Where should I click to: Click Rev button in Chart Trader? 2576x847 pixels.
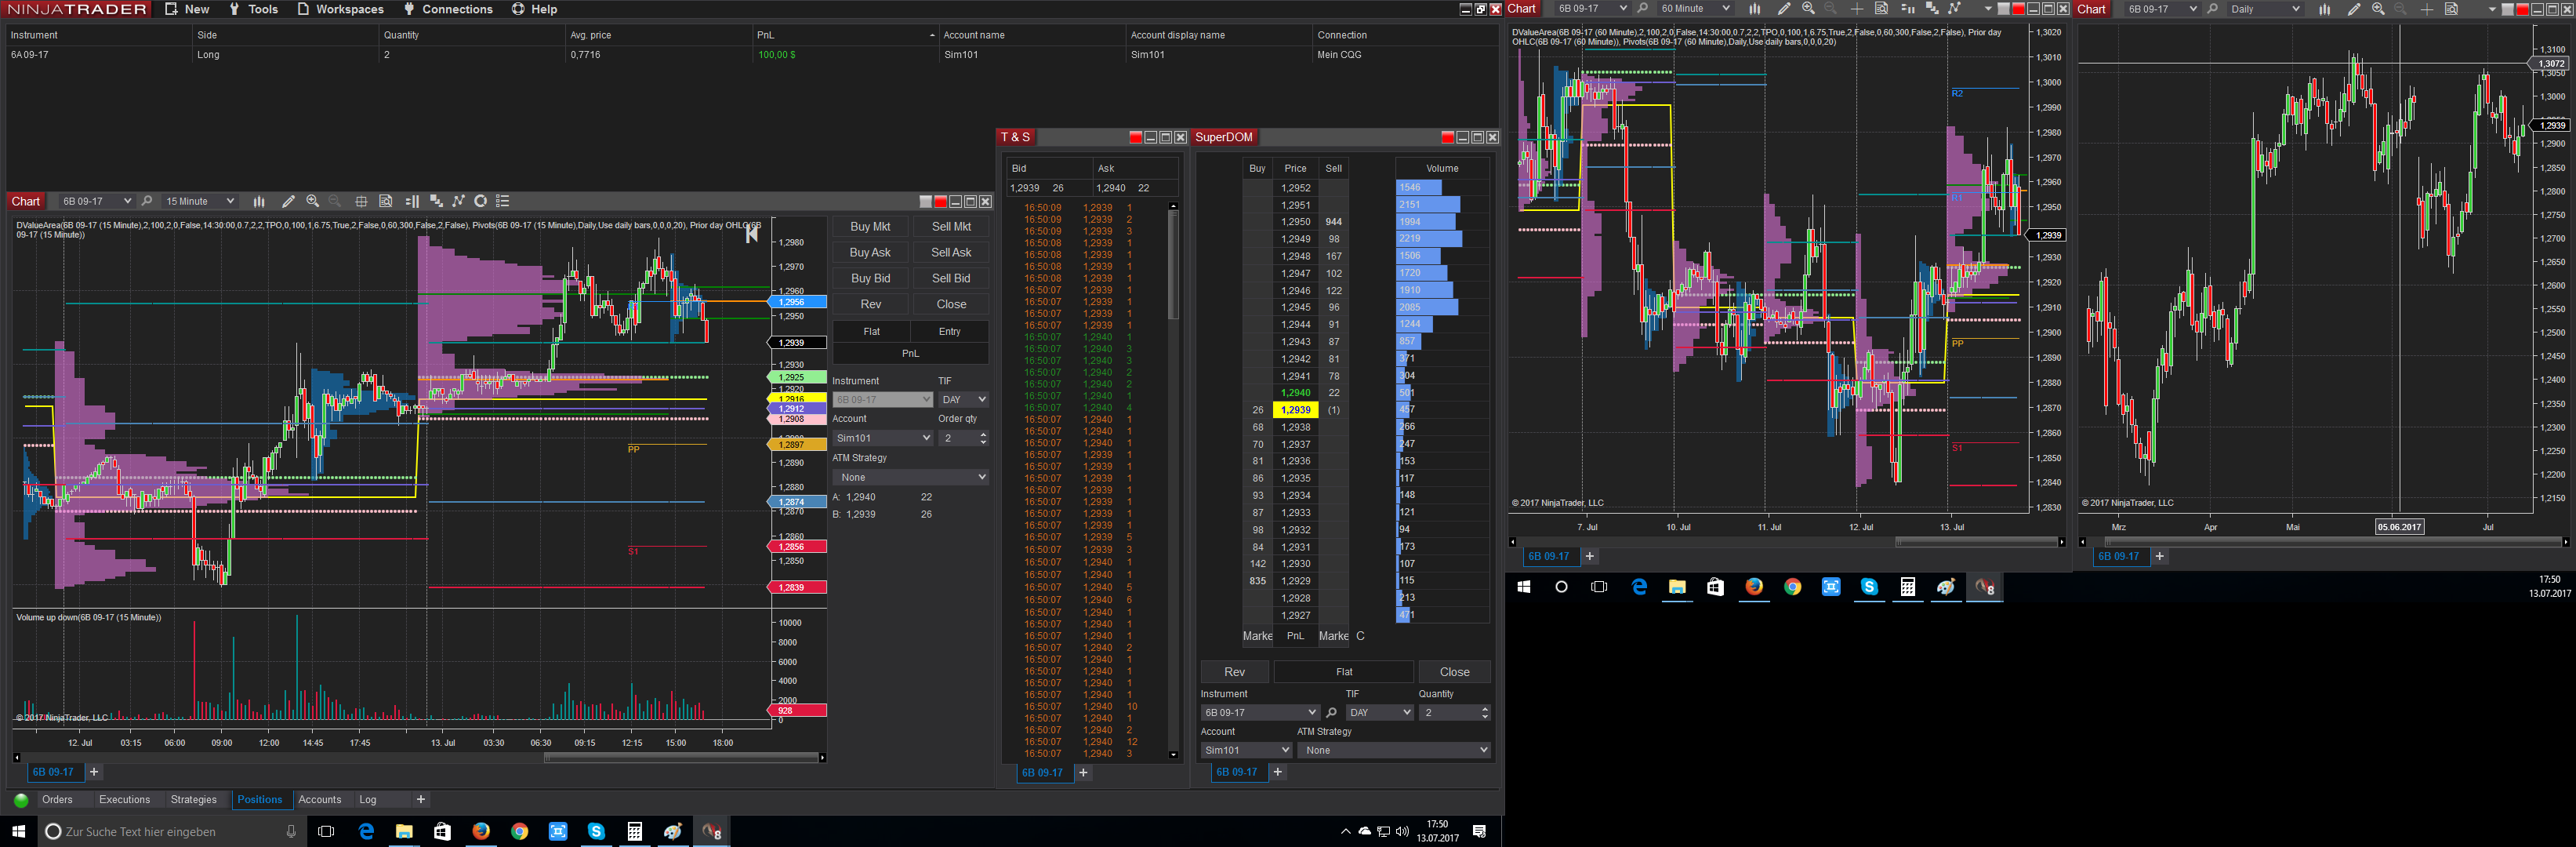point(870,304)
